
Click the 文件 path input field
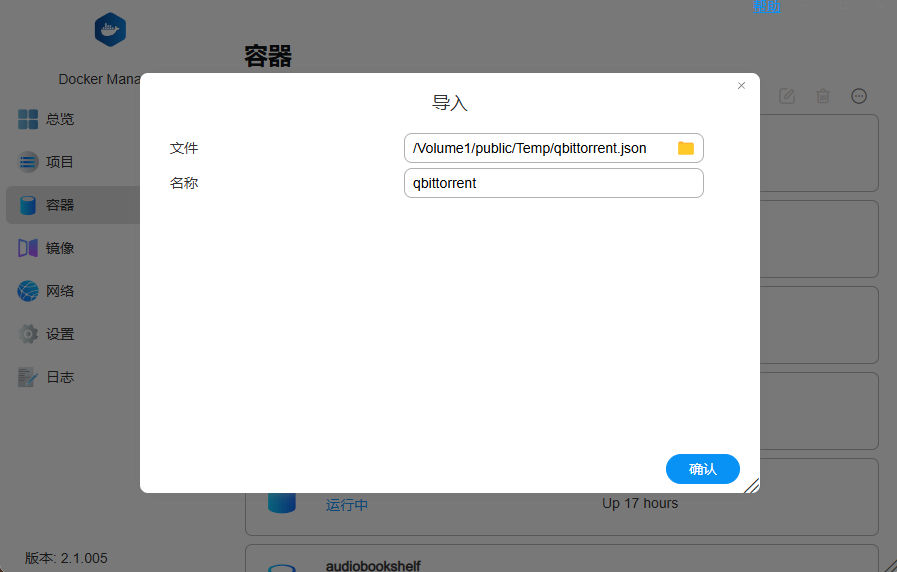[553, 148]
